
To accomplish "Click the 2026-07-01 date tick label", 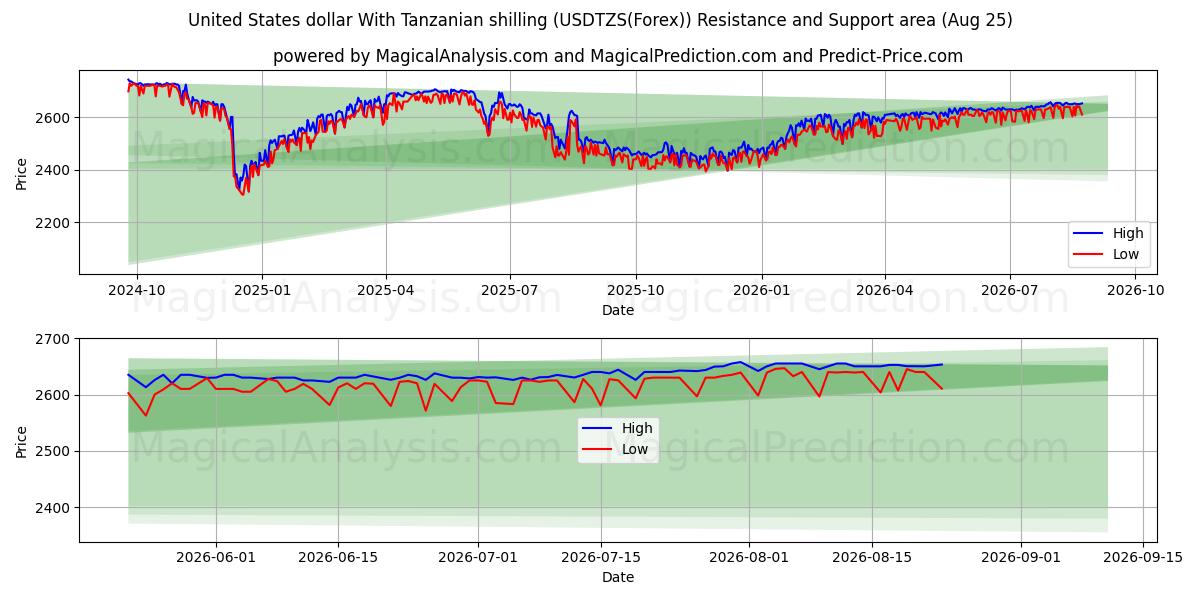I will tap(477, 558).
